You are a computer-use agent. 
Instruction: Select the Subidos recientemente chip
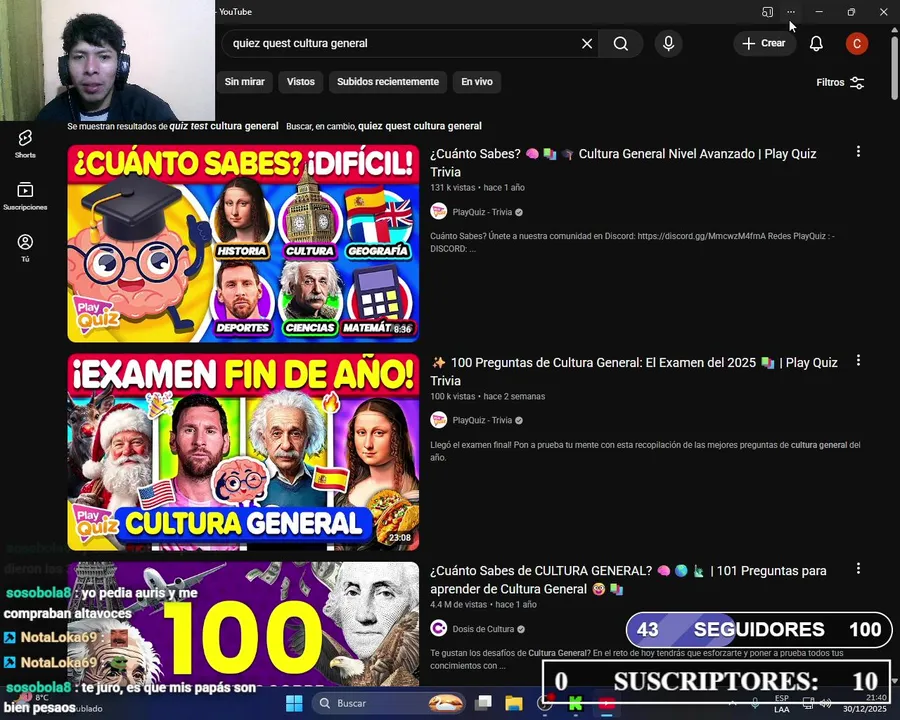(x=388, y=82)
